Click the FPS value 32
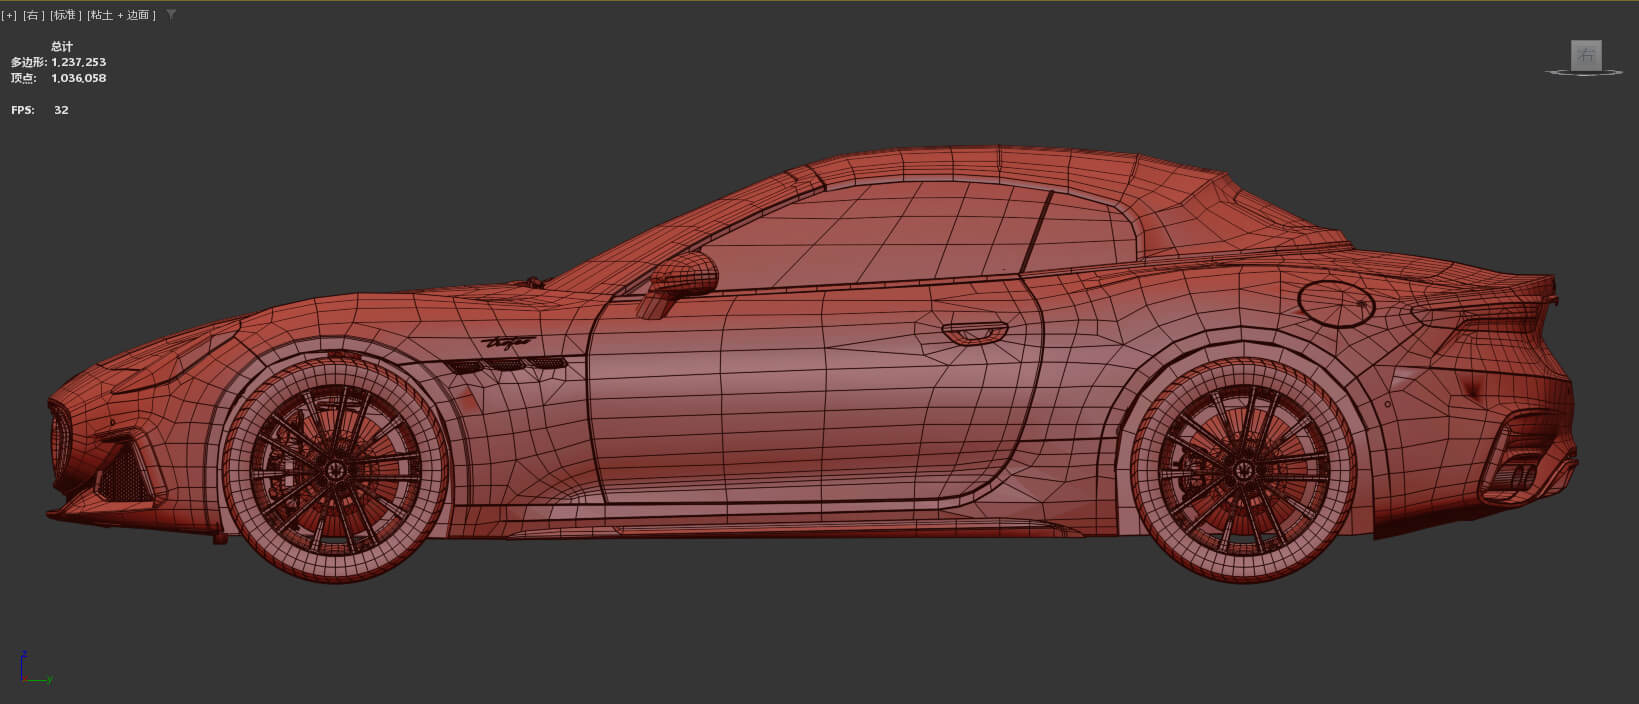The height and width of the screenshot is (704, 1639). point(61,110)
